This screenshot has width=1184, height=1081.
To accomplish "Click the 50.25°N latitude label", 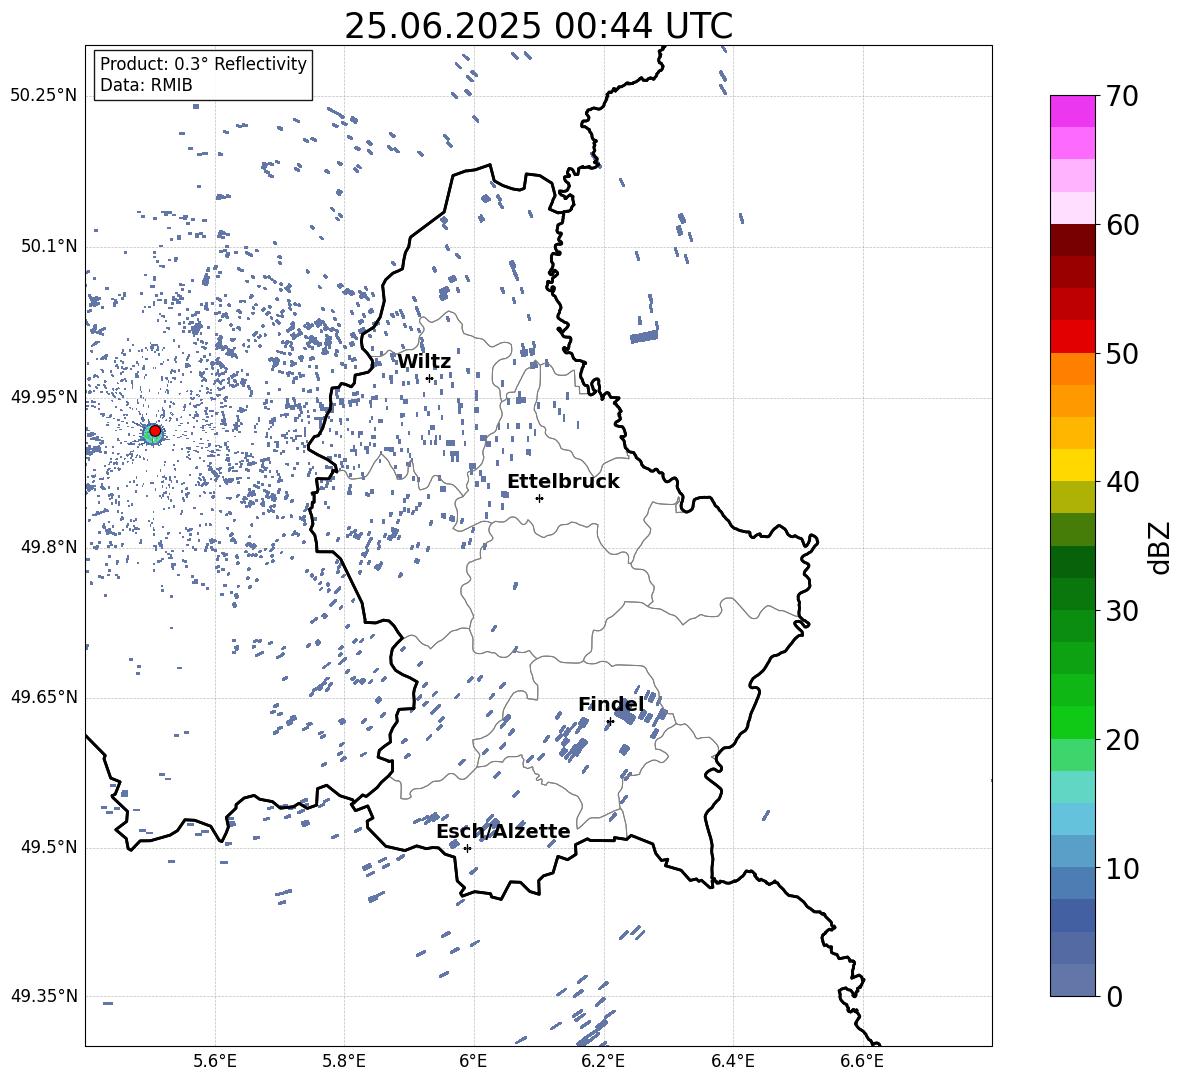I will click(44, 96).
